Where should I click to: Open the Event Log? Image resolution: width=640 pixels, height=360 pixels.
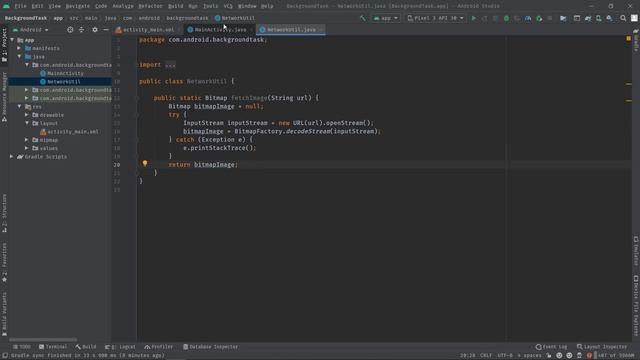551,347
